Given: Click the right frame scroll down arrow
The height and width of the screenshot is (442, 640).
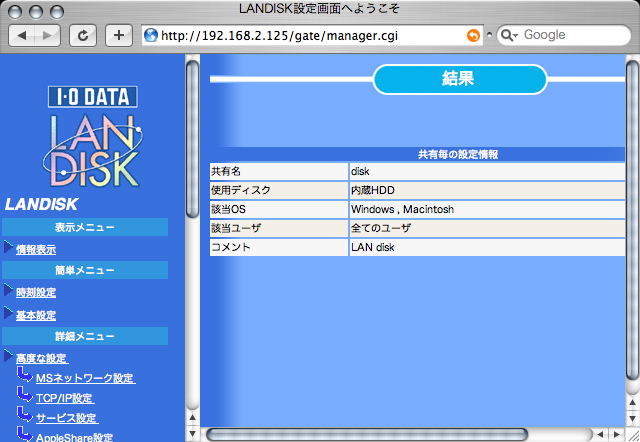Looking at the screenshot, I should point(632,419).
